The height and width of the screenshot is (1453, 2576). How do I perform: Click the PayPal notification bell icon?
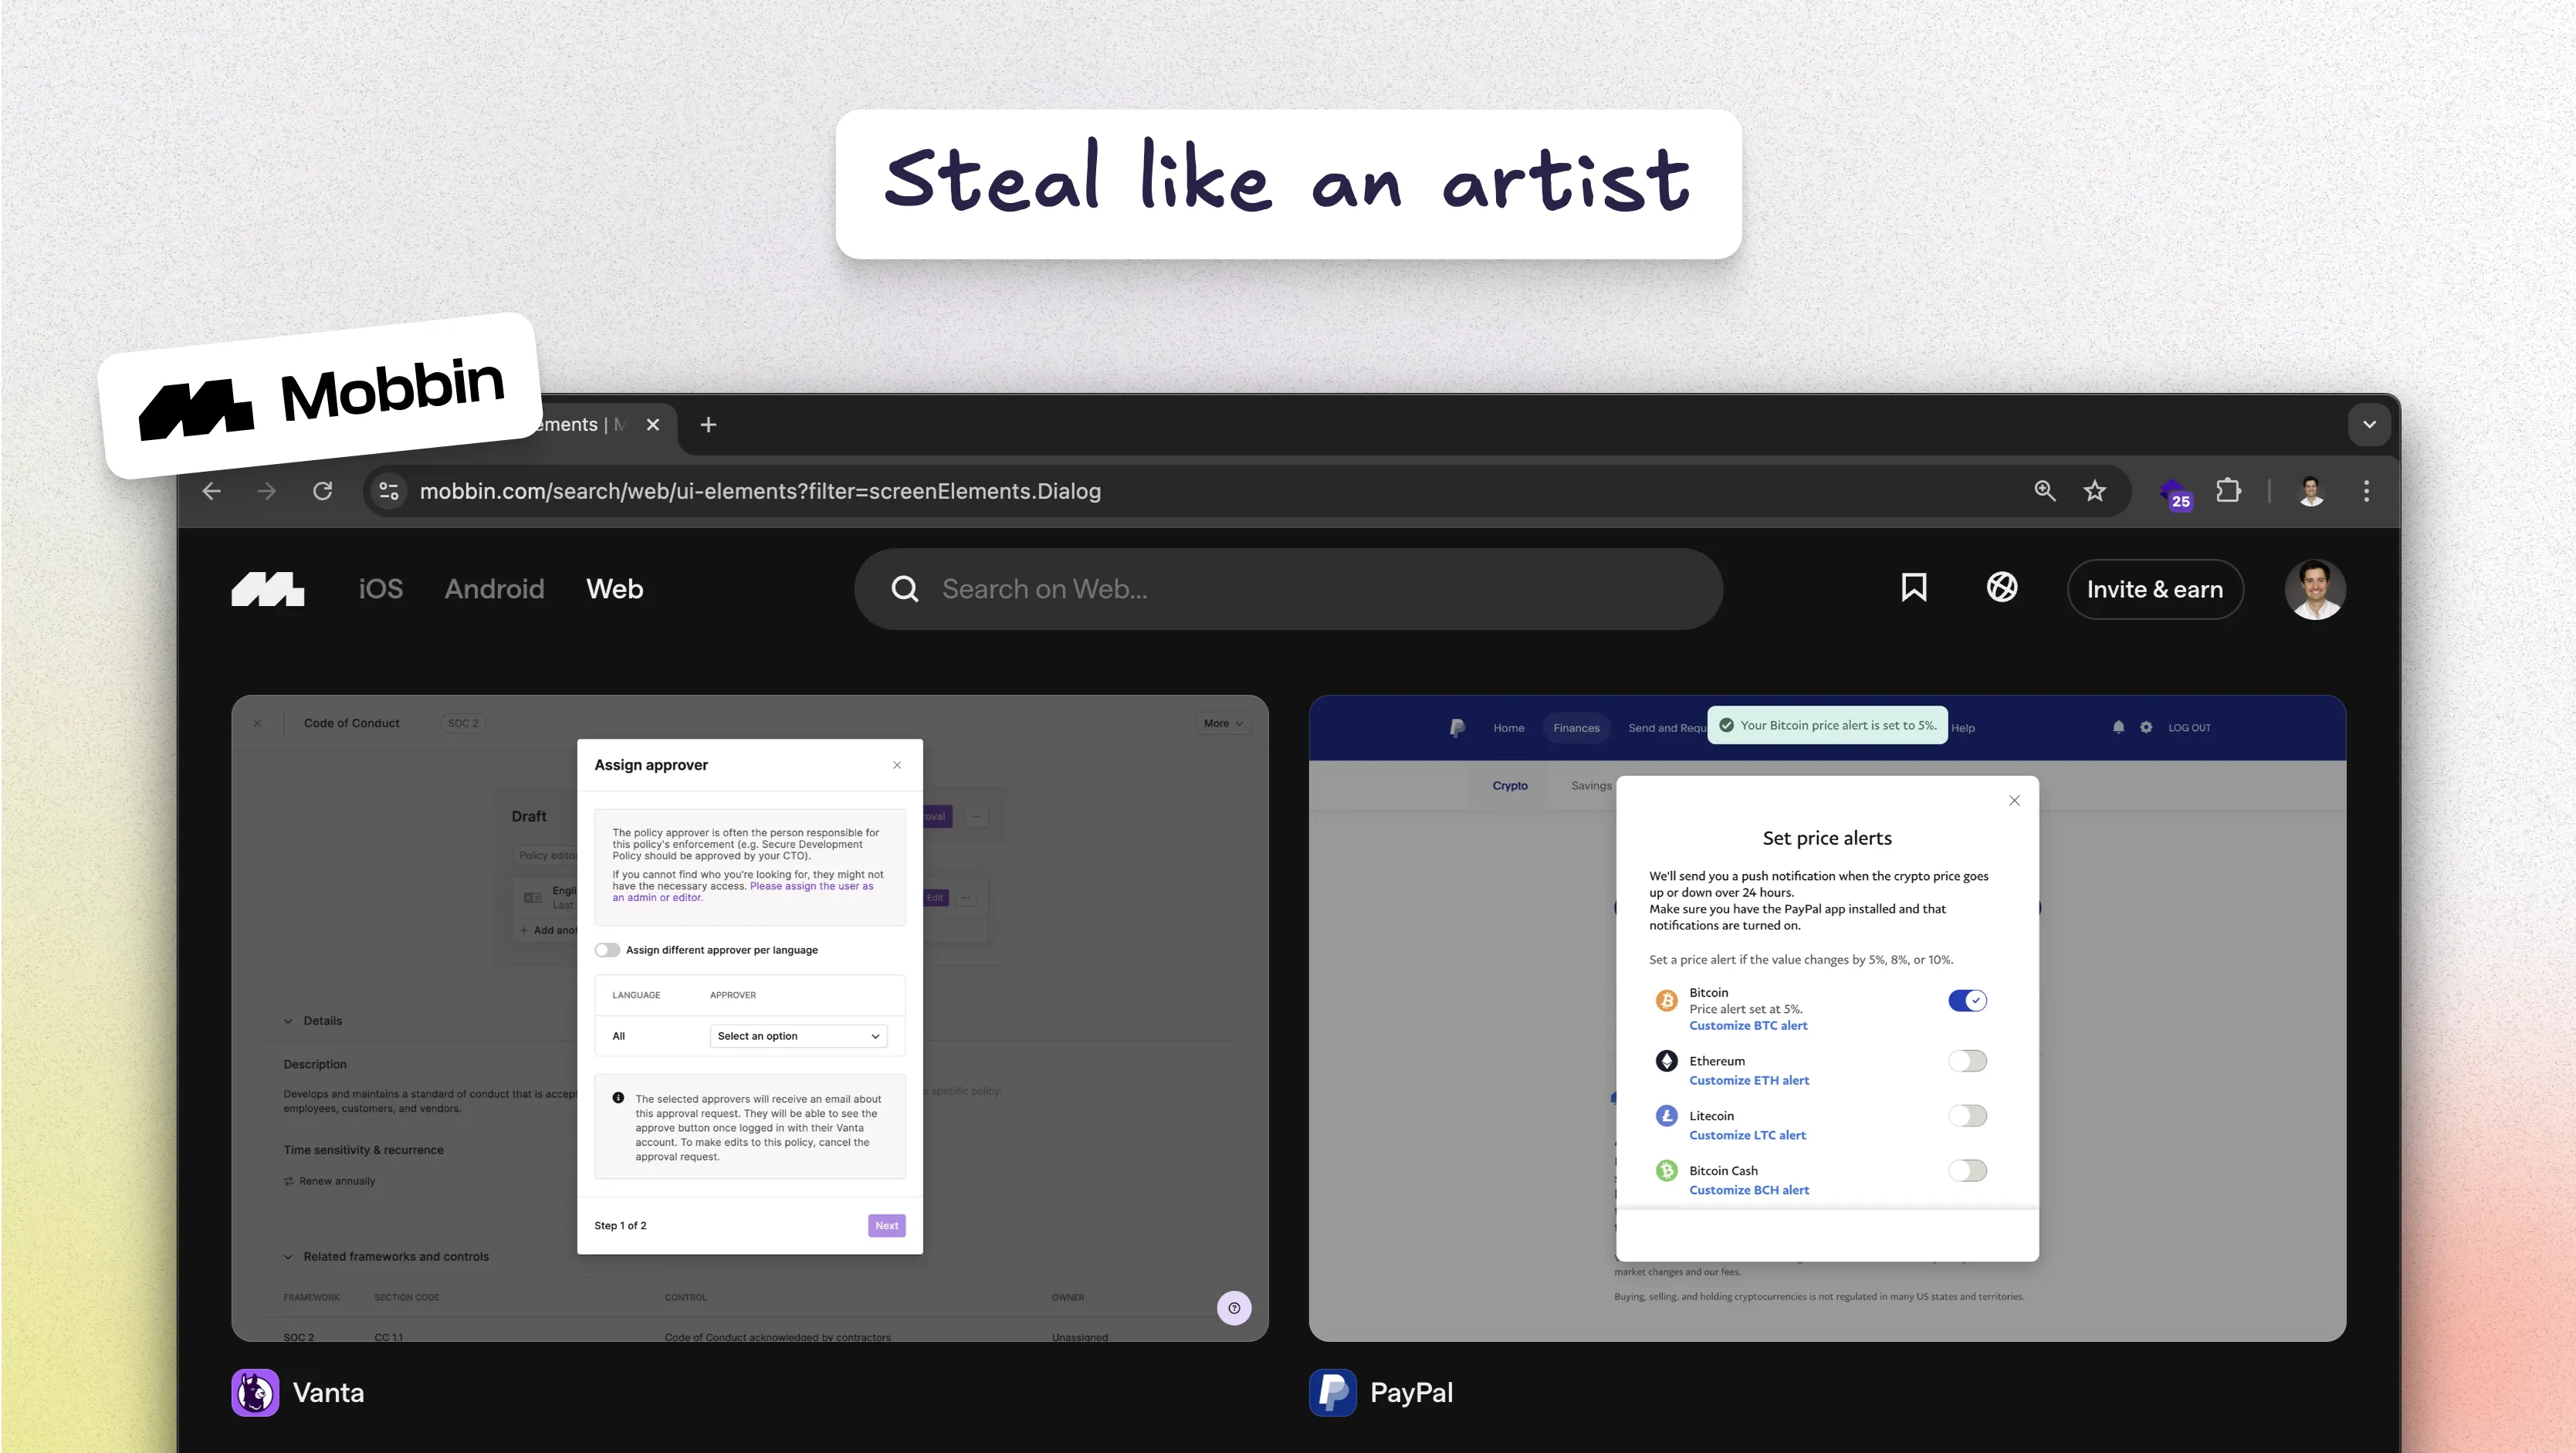(x=2118, y=728)
